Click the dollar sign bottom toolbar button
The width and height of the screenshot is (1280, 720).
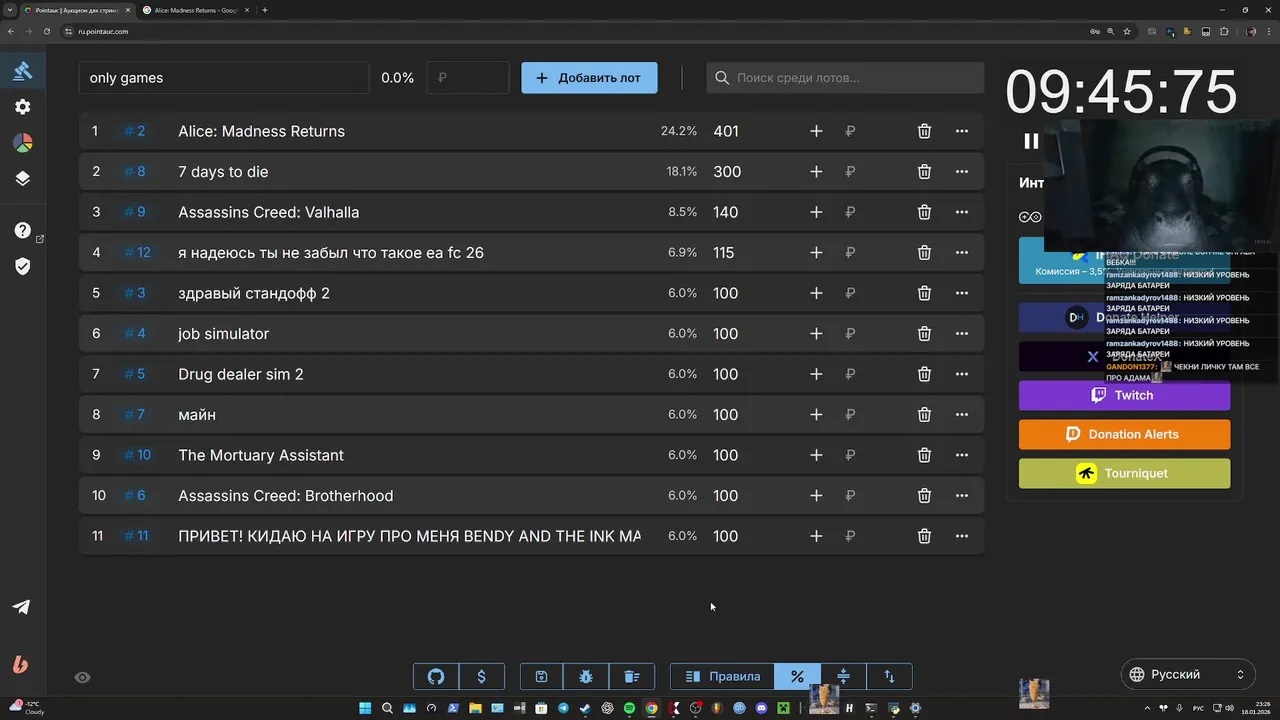tap(482, 676)
